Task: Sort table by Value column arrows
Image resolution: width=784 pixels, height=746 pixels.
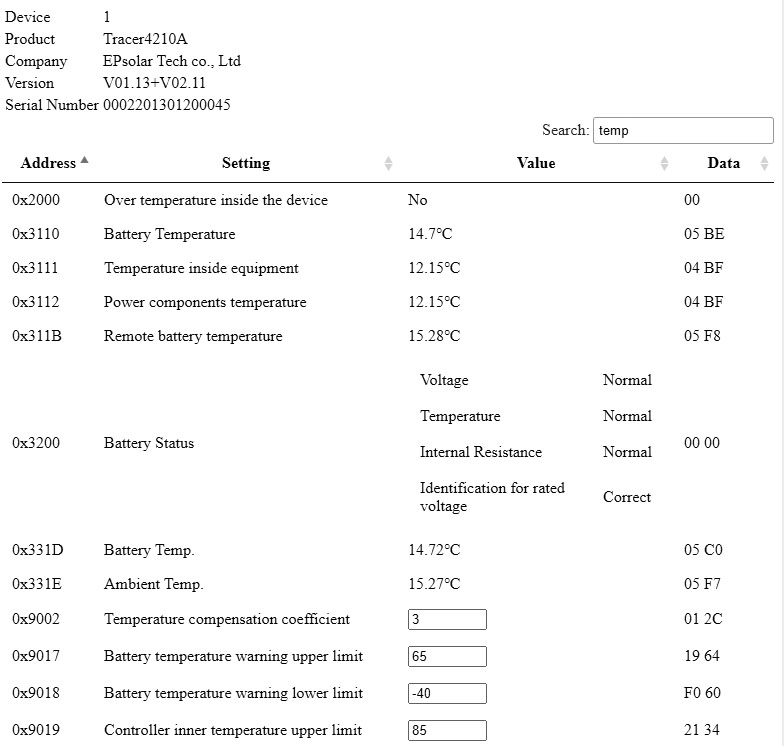Action: click(664, 164)
